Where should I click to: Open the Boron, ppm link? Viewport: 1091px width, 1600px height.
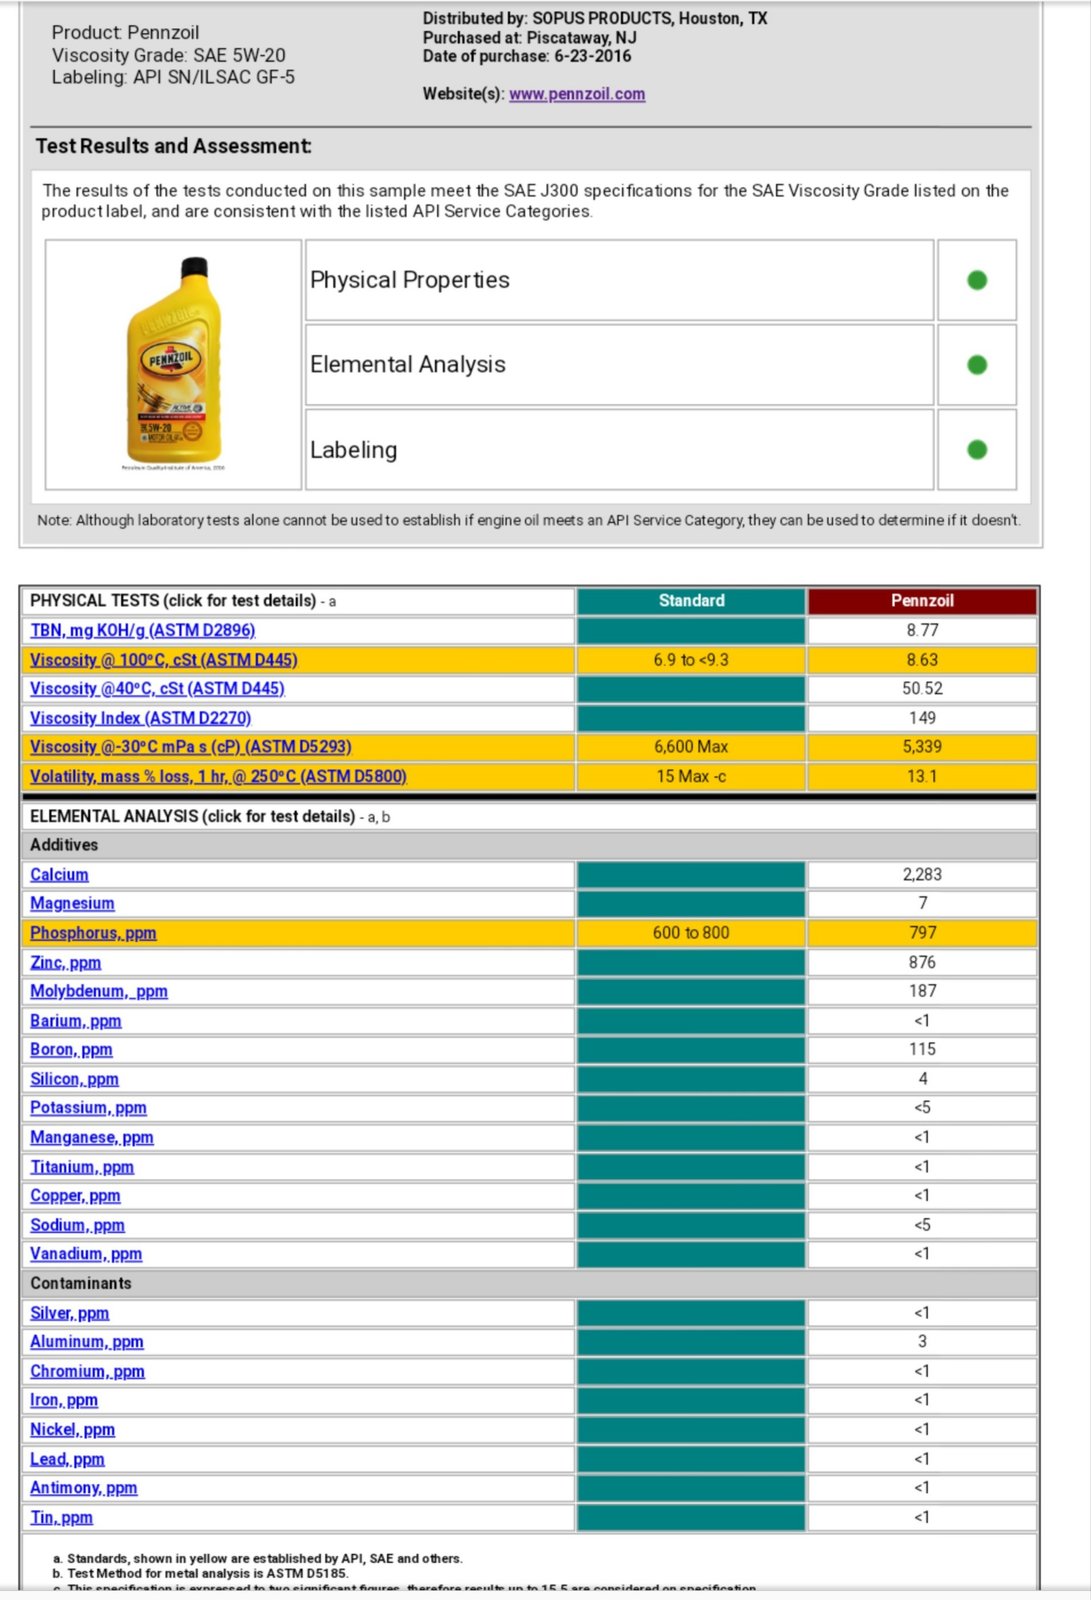71,1050
